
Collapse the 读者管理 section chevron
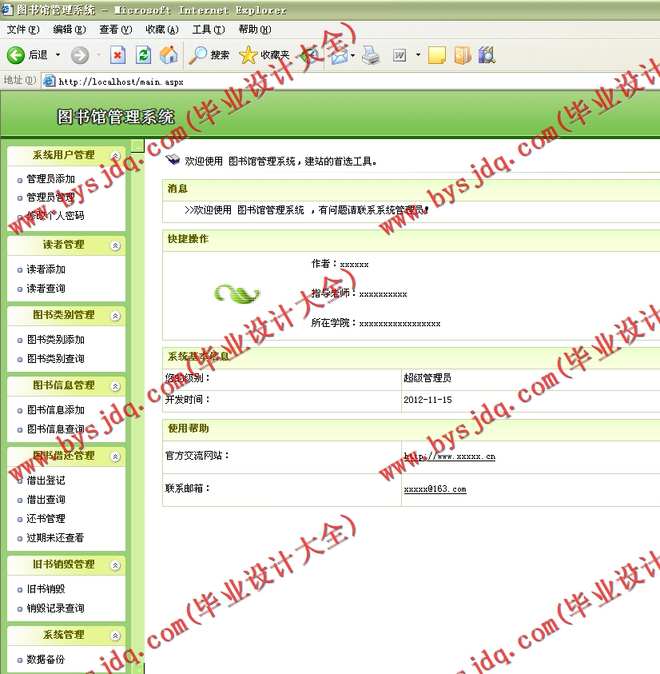116,245
